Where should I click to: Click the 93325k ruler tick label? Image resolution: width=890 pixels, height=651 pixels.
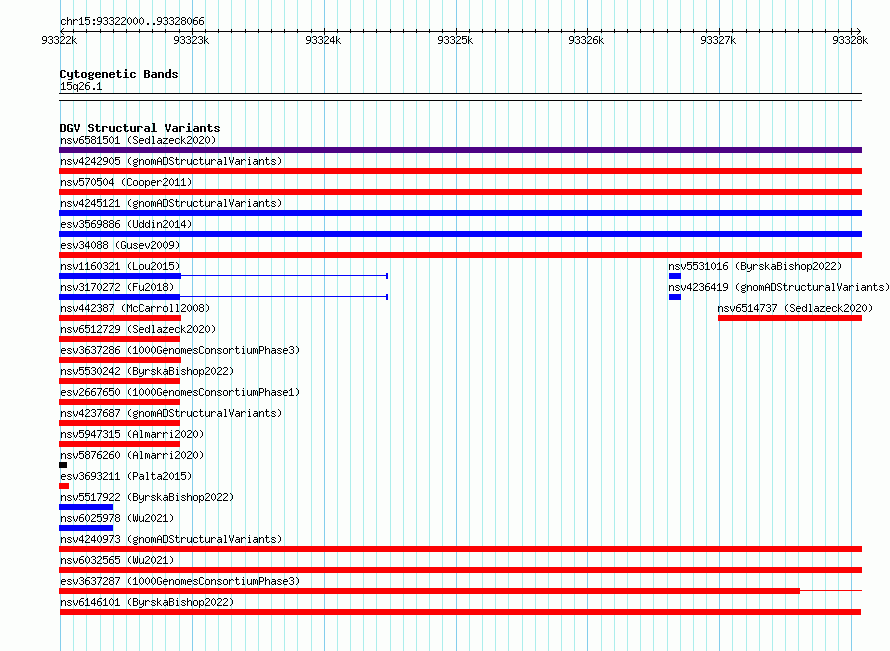click(455, 40)
